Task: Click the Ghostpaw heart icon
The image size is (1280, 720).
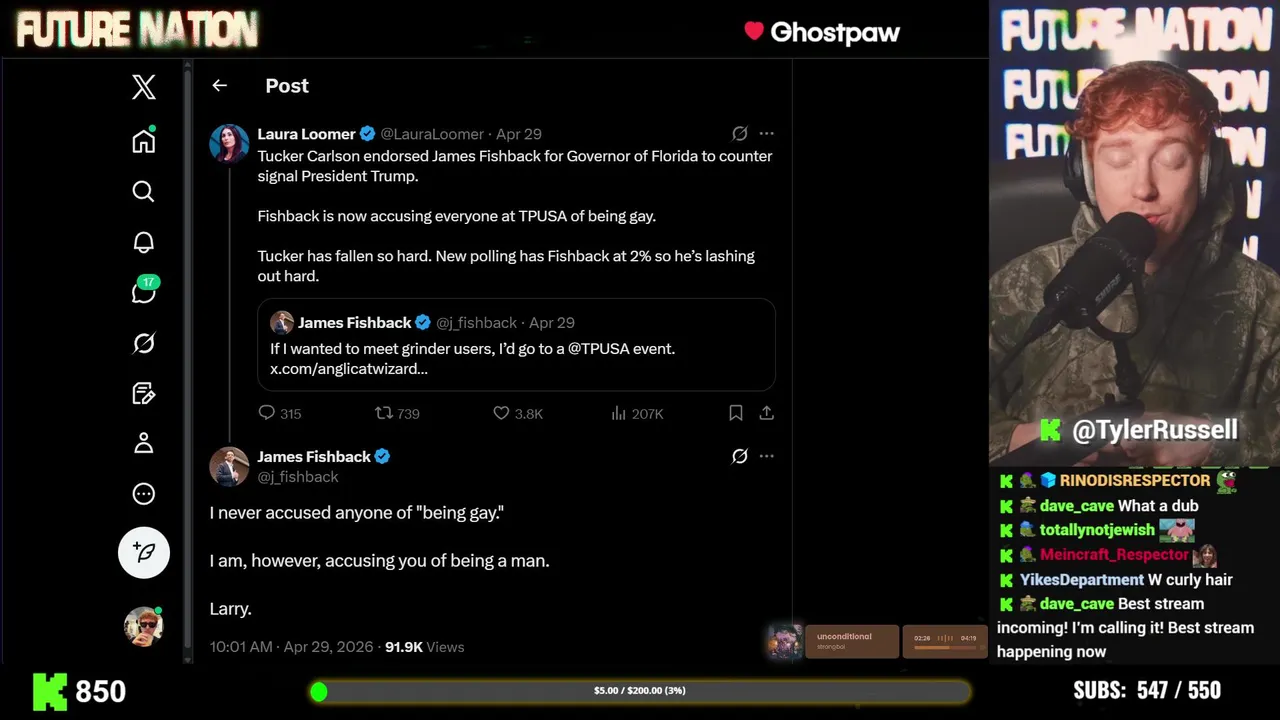Action: coord(754,31)
